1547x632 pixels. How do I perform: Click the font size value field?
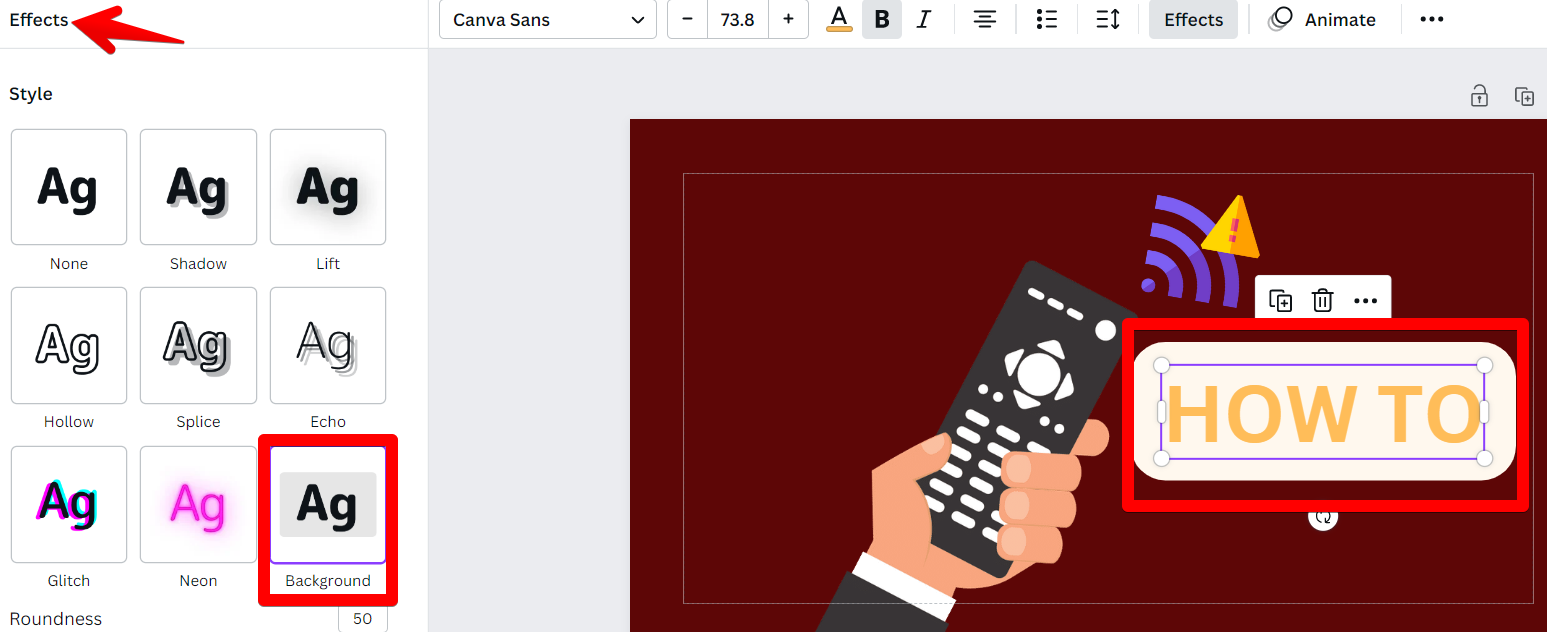tap(737, 20)
